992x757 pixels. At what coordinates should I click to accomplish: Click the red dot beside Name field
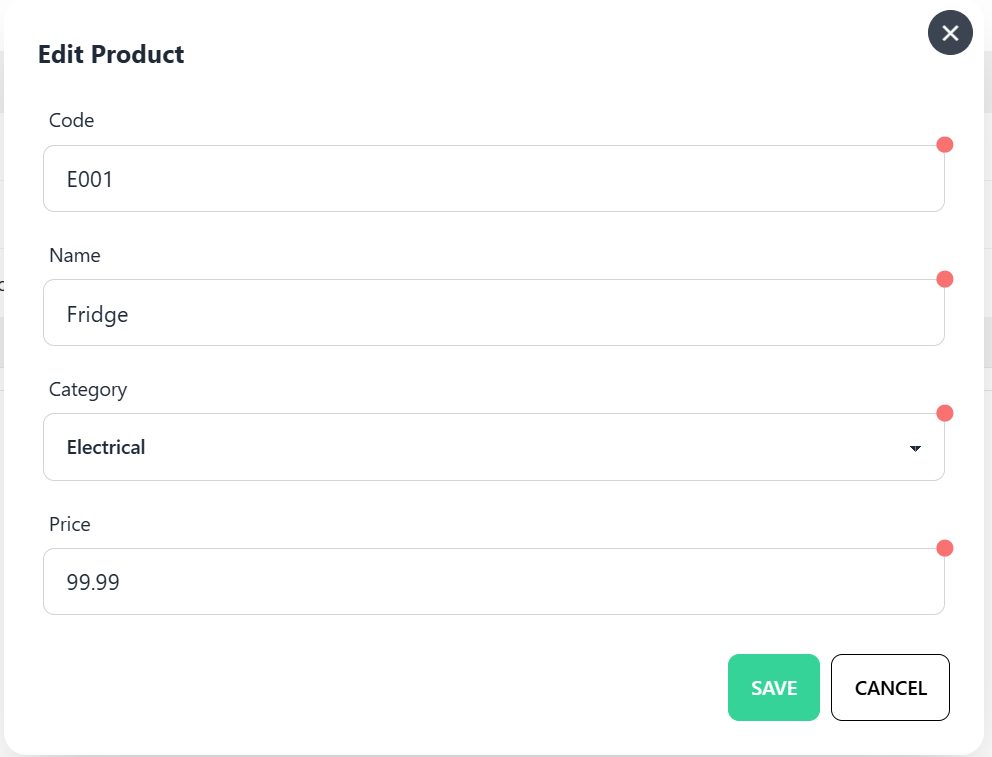pyautogui.click(x=944, y=279)
